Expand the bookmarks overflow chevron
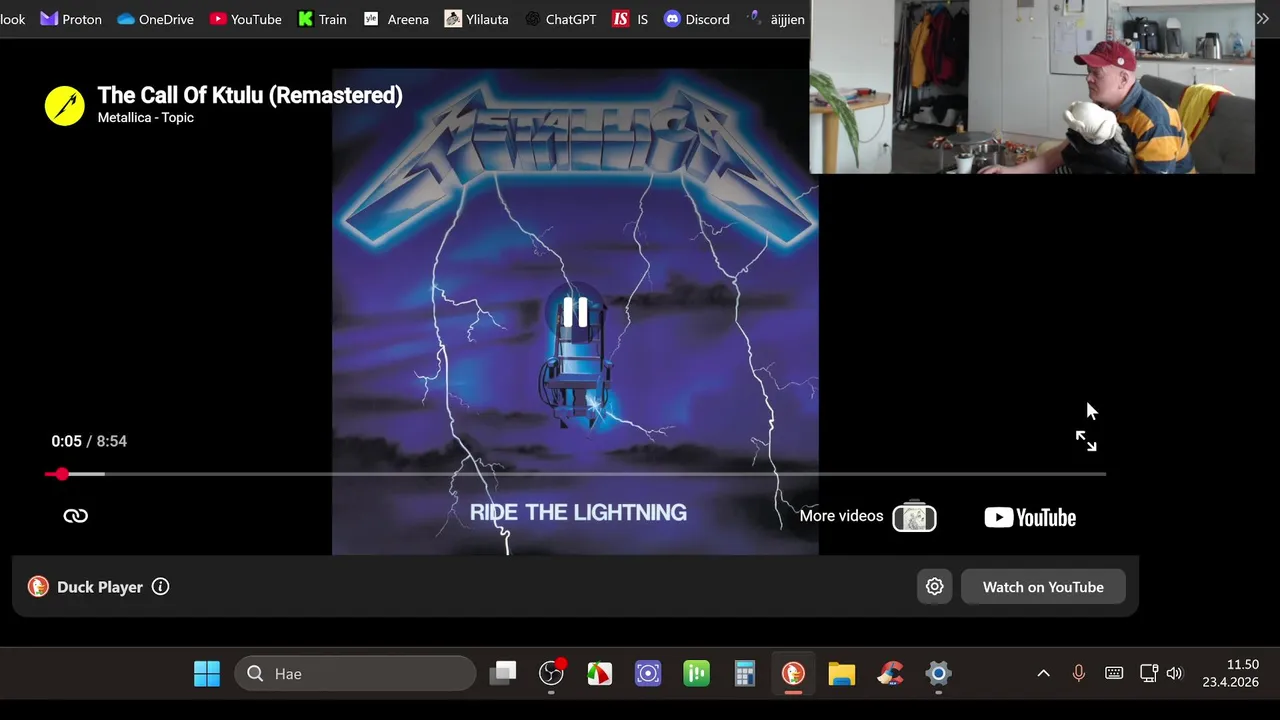 [1262, 19]
